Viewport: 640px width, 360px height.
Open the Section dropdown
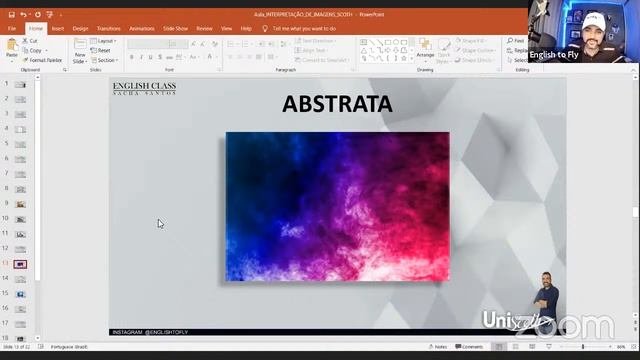click(105, 60)
